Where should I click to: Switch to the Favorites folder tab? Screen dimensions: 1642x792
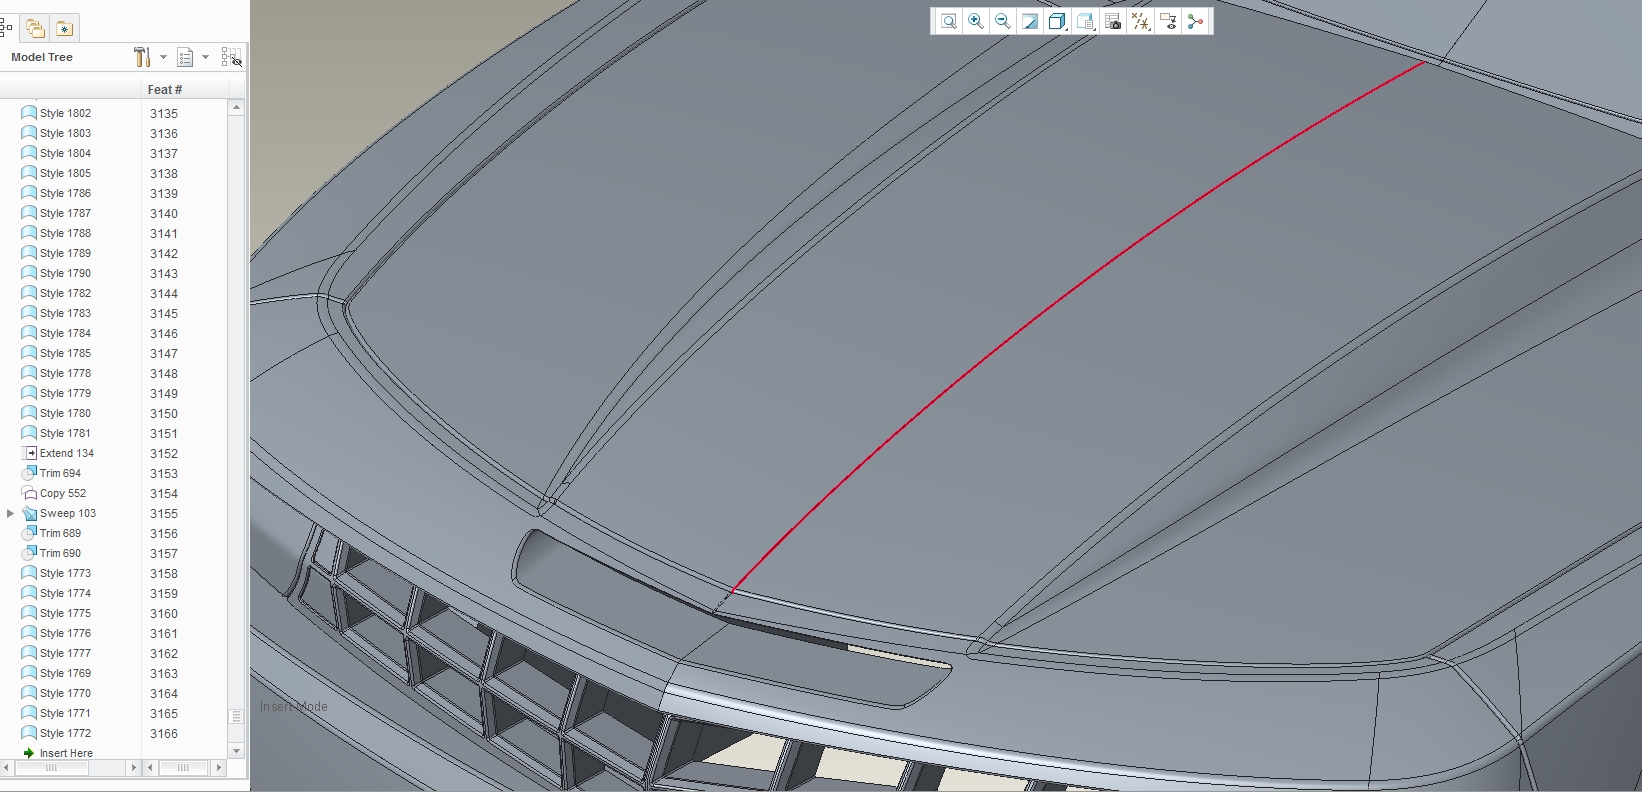[x=64, y=28]
